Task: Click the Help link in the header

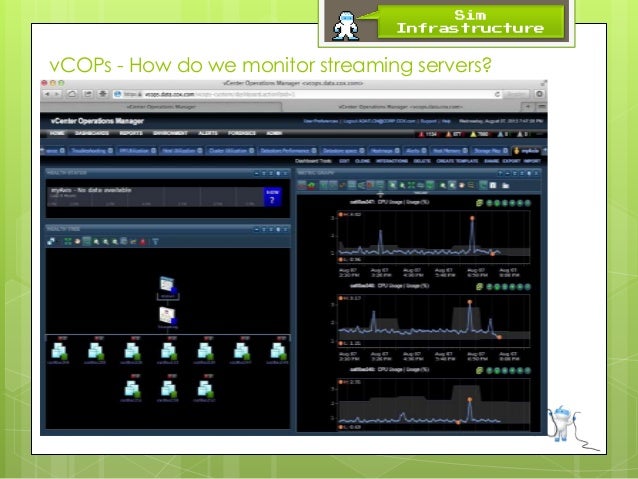Action: click(446, 121)
